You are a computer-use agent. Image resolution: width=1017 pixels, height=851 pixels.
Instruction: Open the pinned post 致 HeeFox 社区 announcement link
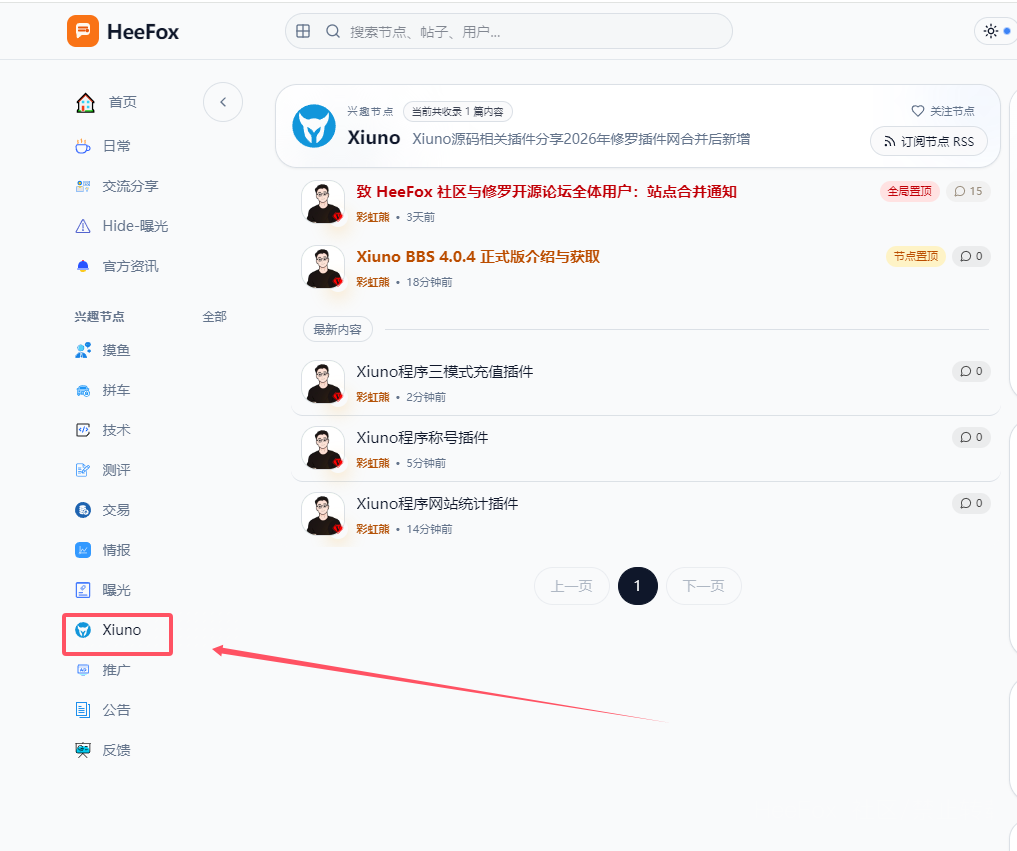coord(546,191)
